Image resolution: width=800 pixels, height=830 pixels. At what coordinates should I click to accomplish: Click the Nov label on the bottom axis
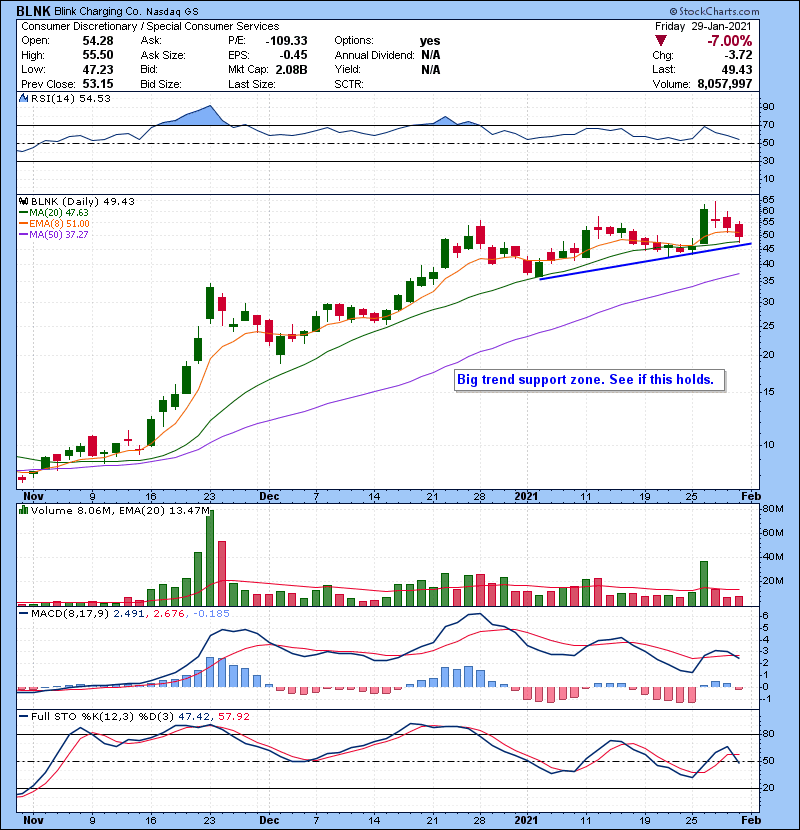(33, 820)
